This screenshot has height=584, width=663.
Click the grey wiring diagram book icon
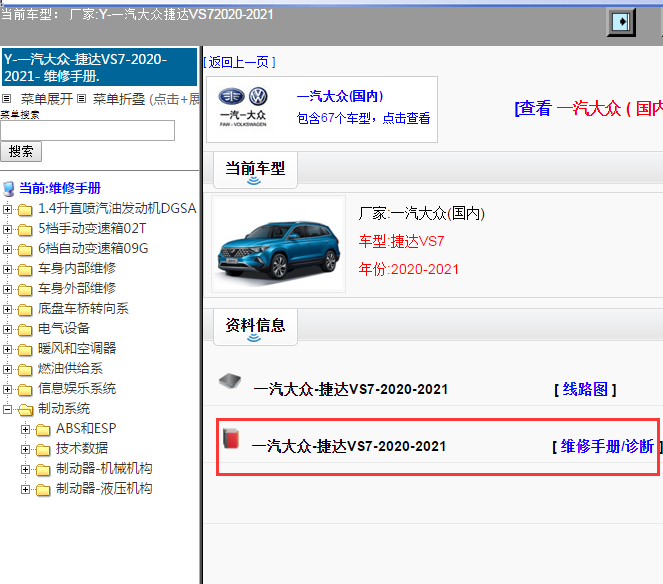point(230,381)
